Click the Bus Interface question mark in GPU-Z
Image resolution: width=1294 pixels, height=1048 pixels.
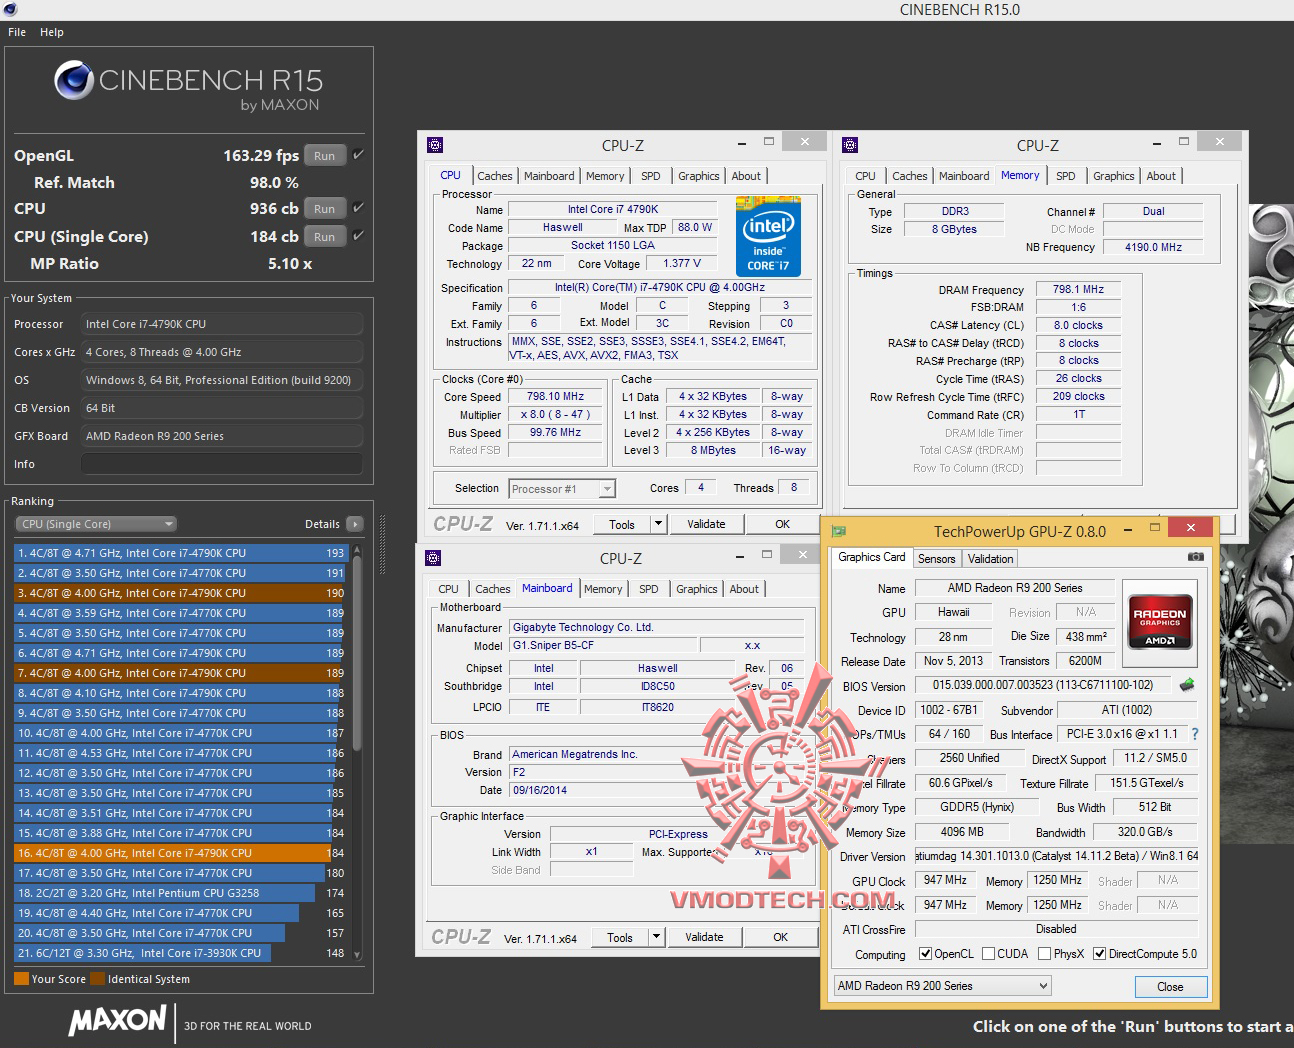tap(1194, 734)
